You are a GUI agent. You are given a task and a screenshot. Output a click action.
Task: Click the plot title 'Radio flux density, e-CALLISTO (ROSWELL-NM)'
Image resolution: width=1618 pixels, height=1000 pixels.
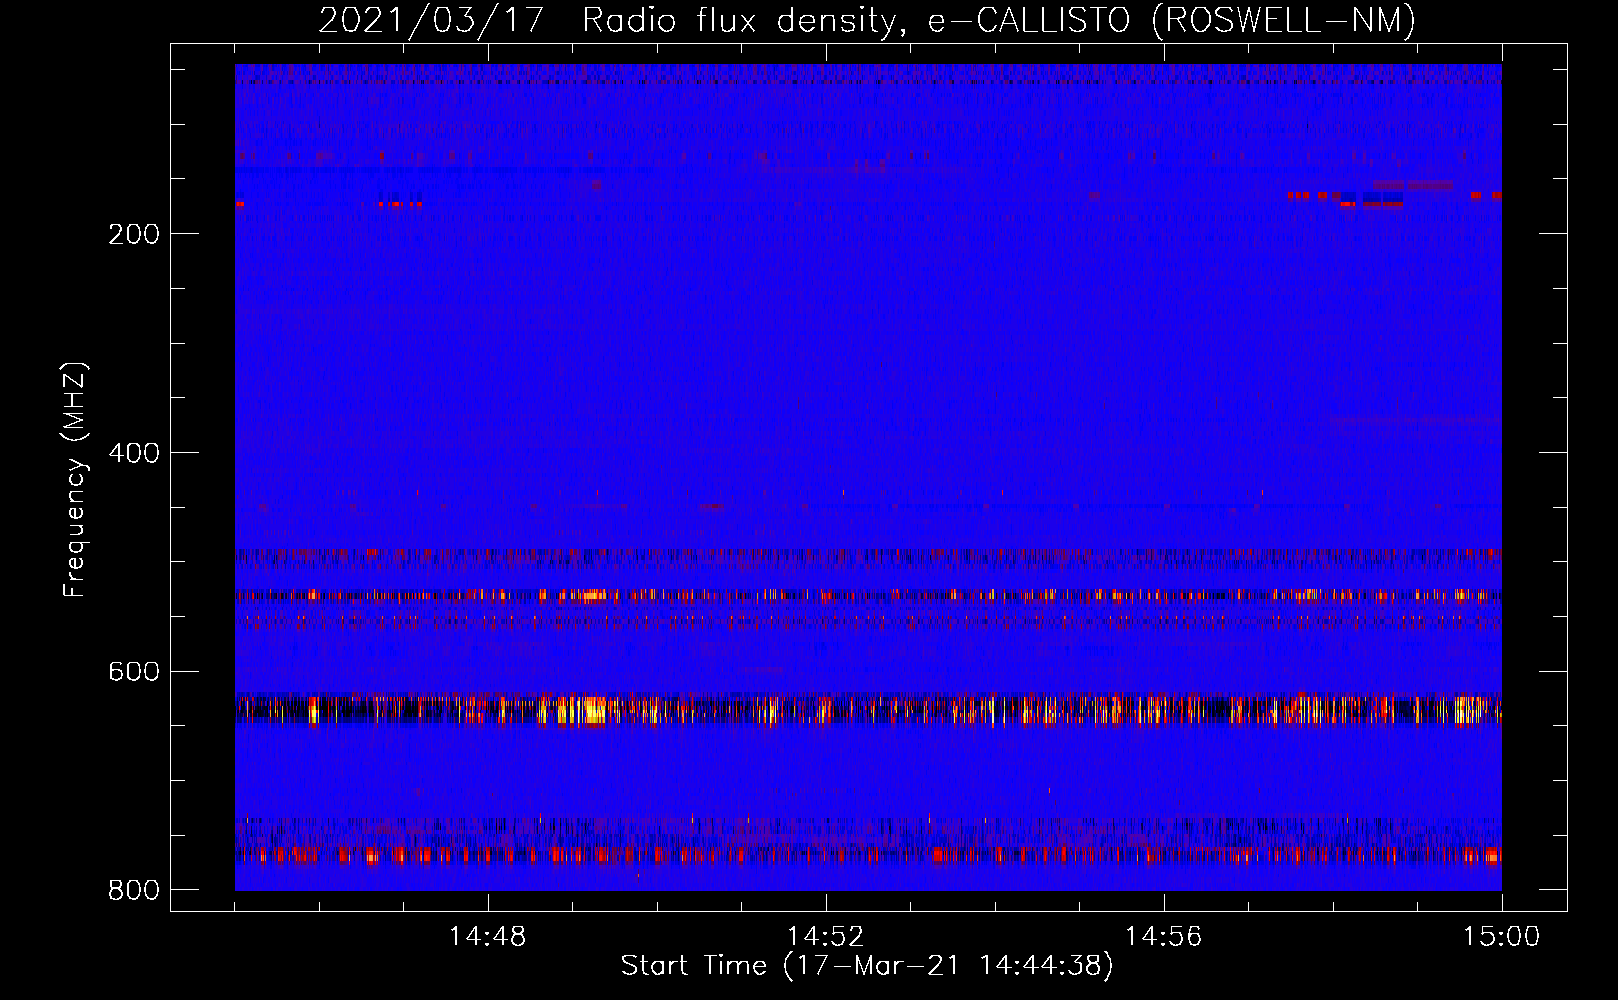(x=999, y=20)
